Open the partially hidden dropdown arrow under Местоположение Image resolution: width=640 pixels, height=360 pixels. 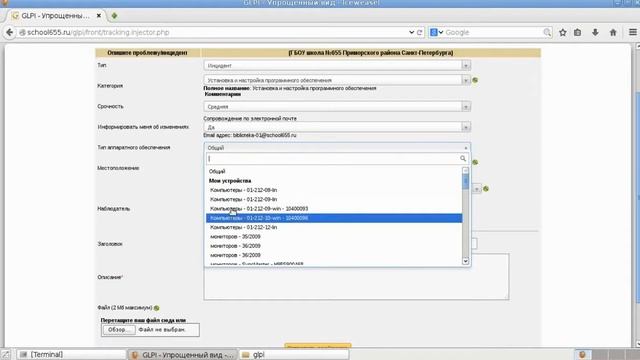pyautogui.click(x=477, y=189)
